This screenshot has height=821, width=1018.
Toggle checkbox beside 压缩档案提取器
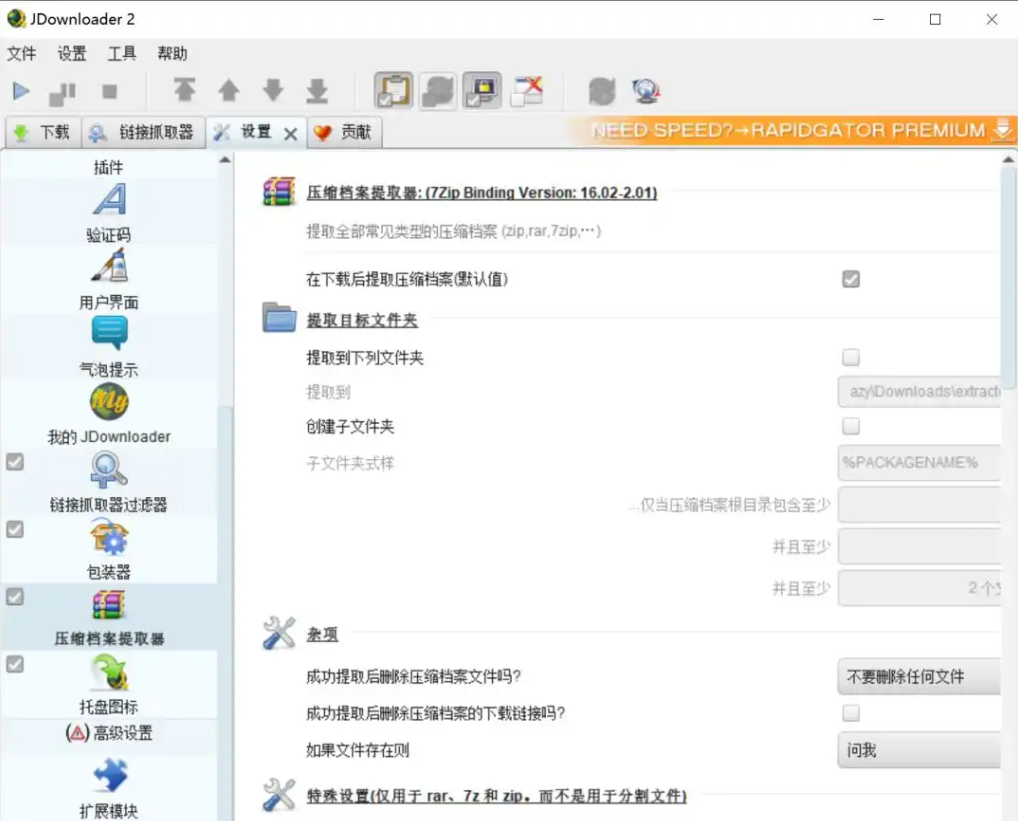pos(15,596)
